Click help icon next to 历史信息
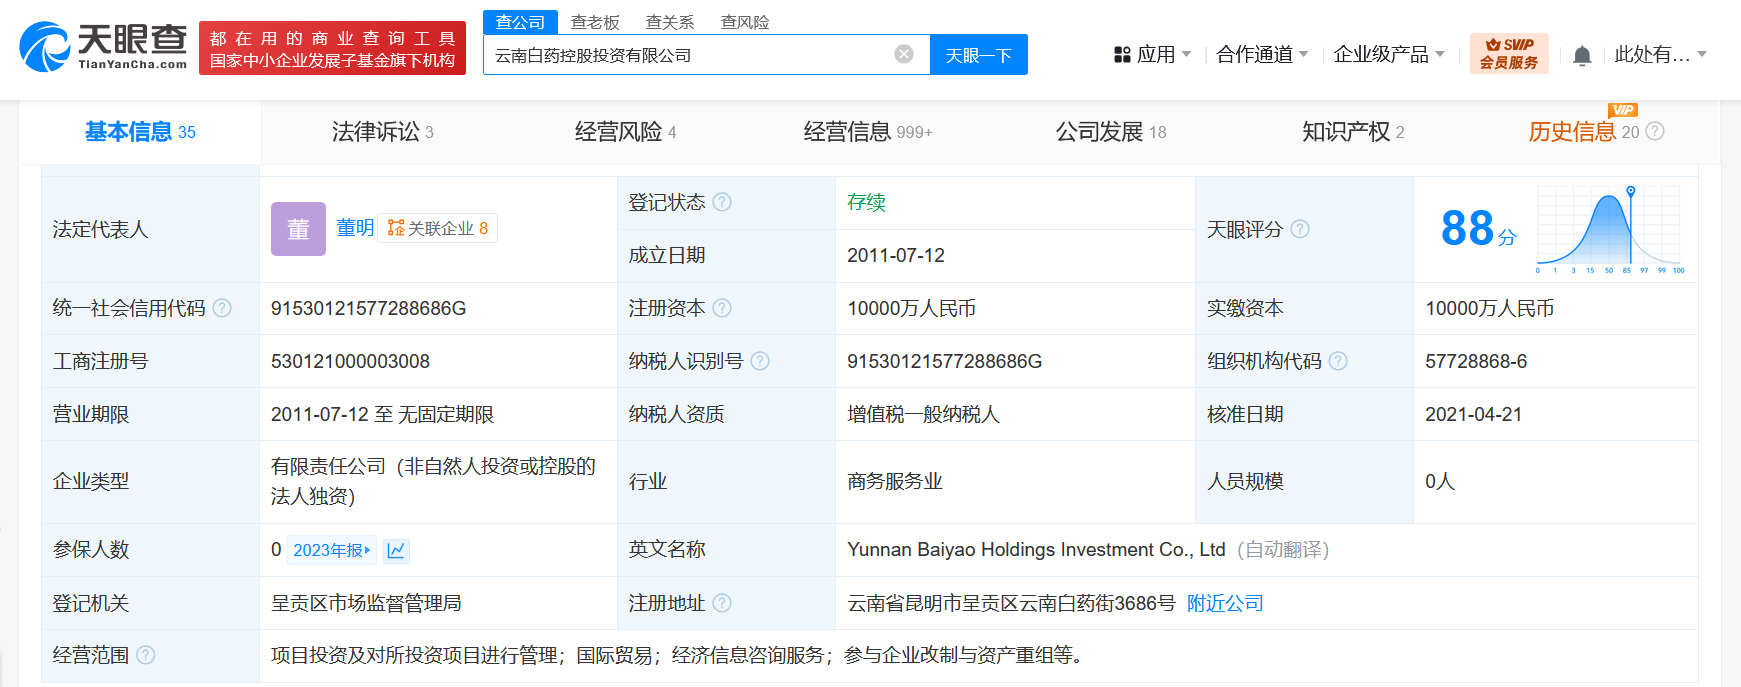 (1655, 131)
